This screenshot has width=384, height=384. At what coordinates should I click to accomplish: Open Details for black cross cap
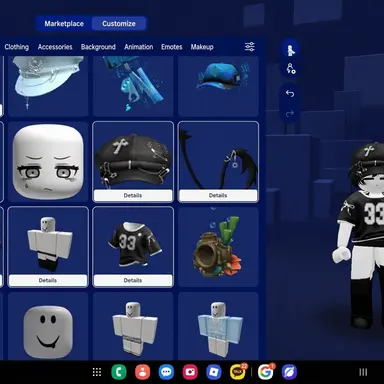133,196
